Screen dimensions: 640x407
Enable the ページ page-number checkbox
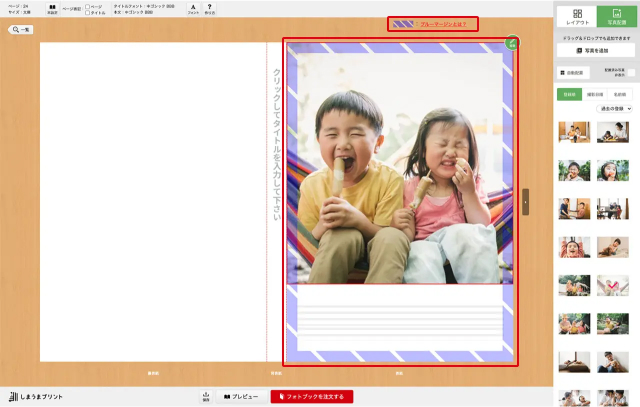87,7
